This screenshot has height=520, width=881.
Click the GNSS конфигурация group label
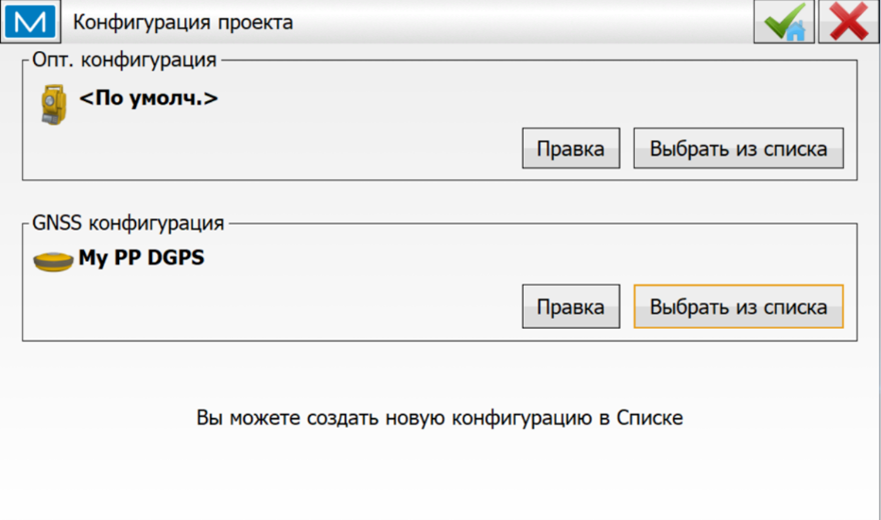coord(128,223)
